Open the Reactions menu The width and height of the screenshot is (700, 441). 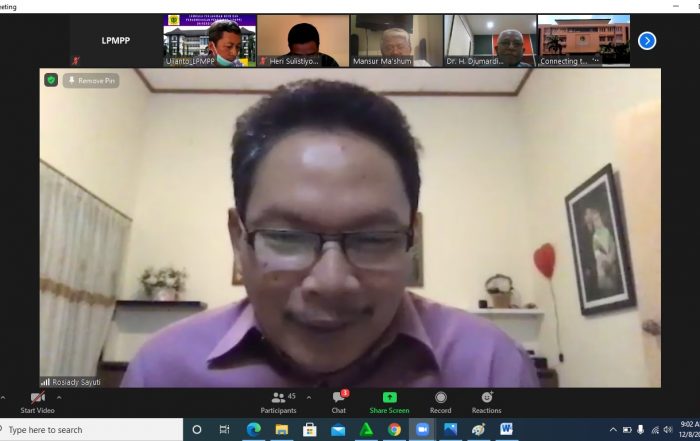(x=487, y=403)
